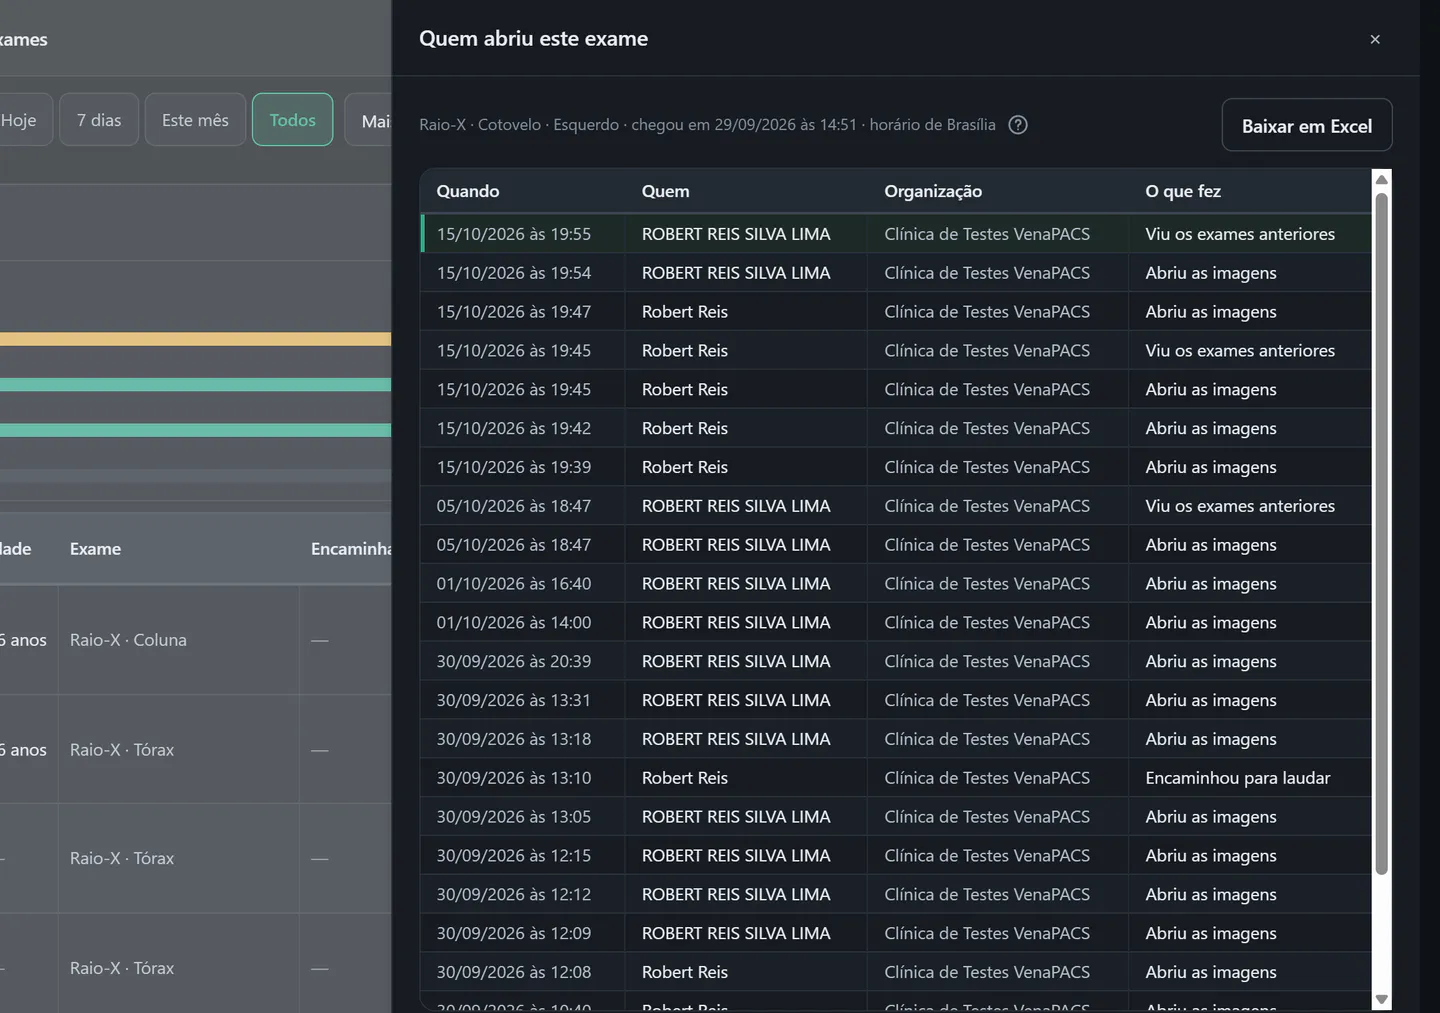This screenshot has height=1013, width=1440.
Task: Click the 30/09/2026 às 12:15 entry
Action: 896,856
